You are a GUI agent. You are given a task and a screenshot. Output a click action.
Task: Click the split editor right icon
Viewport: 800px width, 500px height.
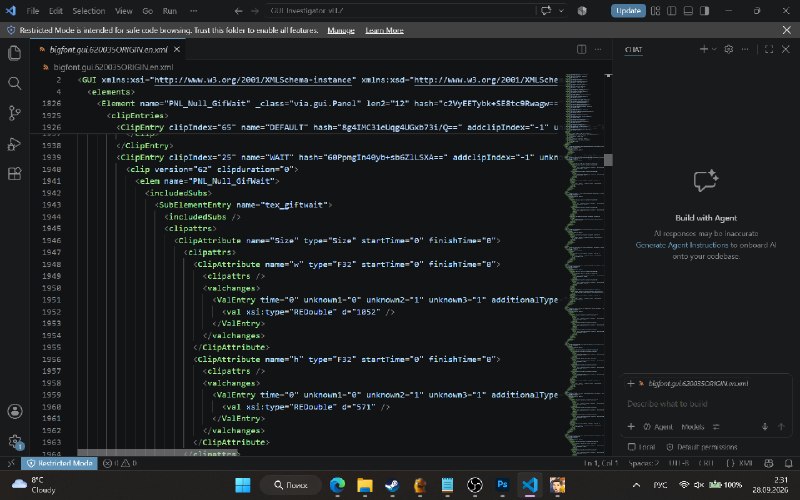[581, 49]
